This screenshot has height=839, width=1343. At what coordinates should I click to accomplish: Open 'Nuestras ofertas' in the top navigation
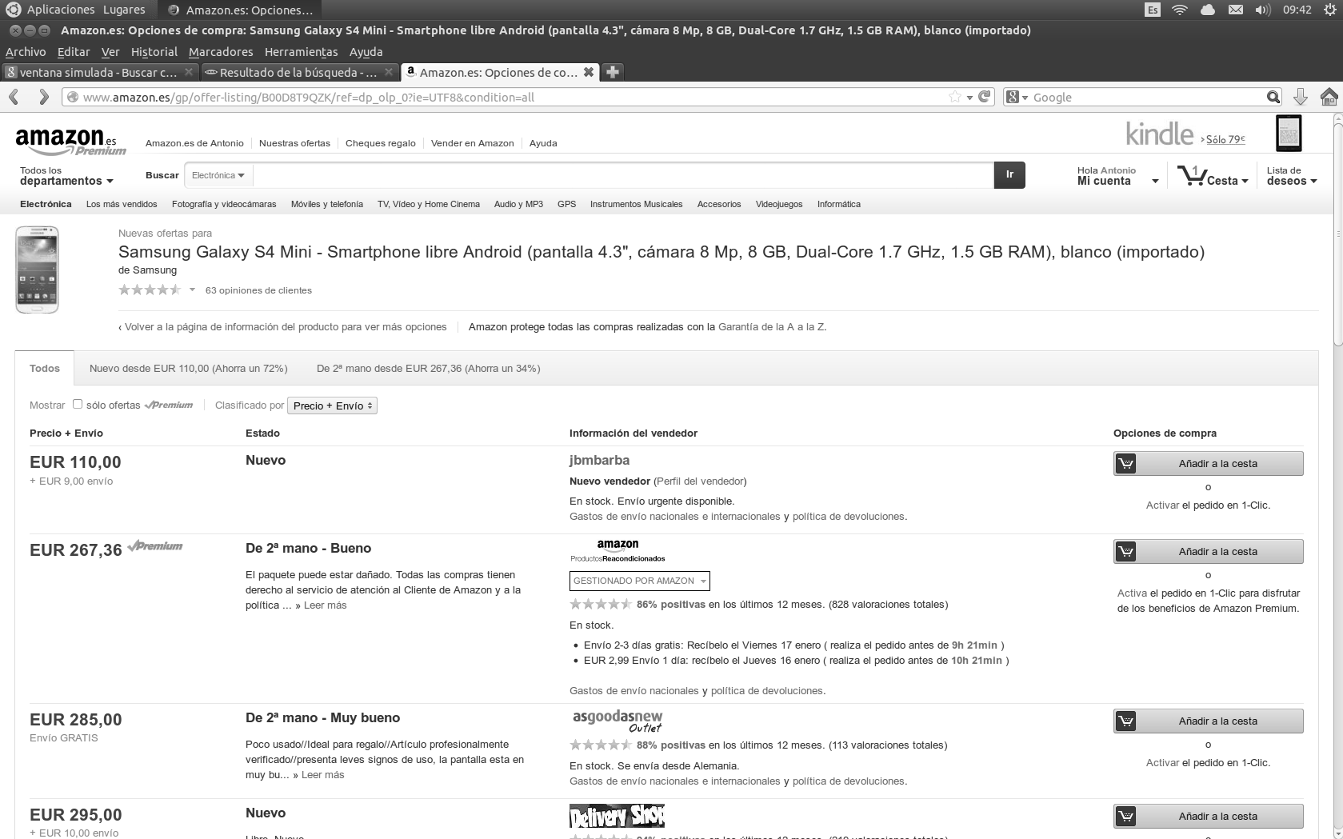click(294, 143)
